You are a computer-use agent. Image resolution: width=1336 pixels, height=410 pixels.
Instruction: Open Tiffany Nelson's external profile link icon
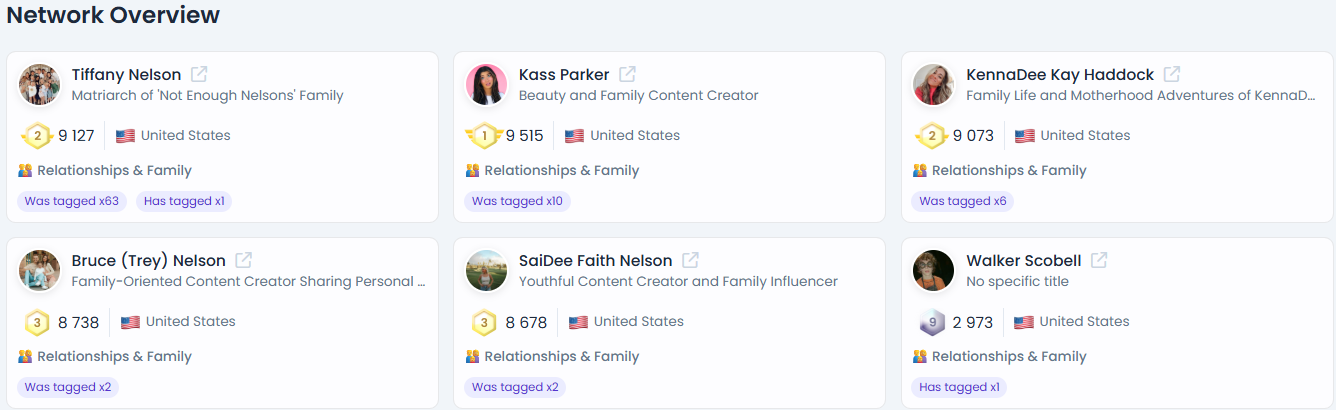pos(199,74)
